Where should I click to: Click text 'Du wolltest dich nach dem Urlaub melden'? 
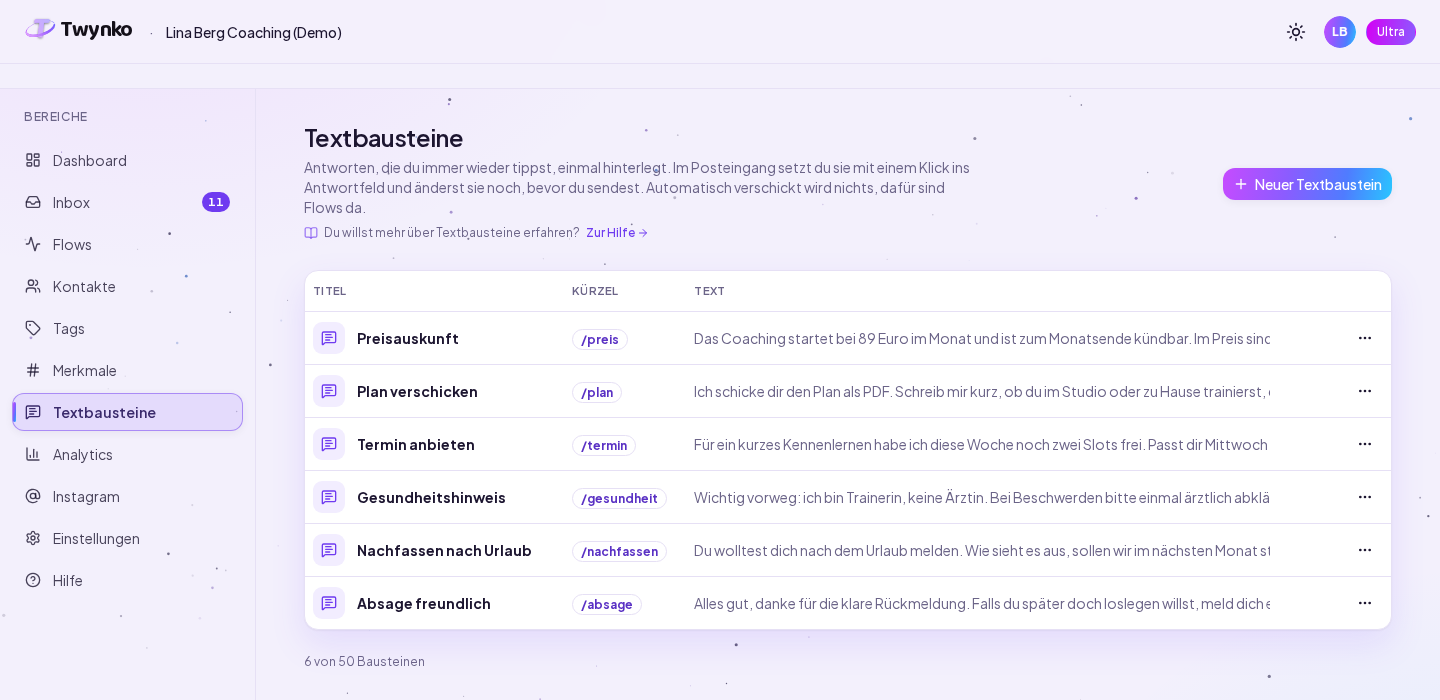[982, 550]
